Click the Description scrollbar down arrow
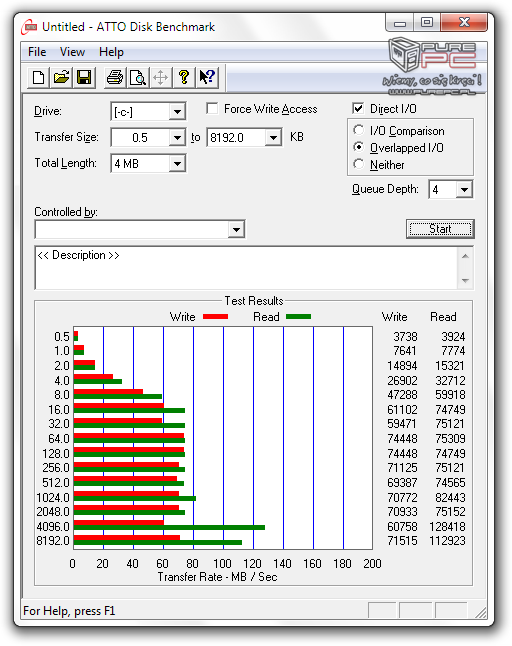Image resolution: width=512 pixels, height=646 pixels. 465,280
